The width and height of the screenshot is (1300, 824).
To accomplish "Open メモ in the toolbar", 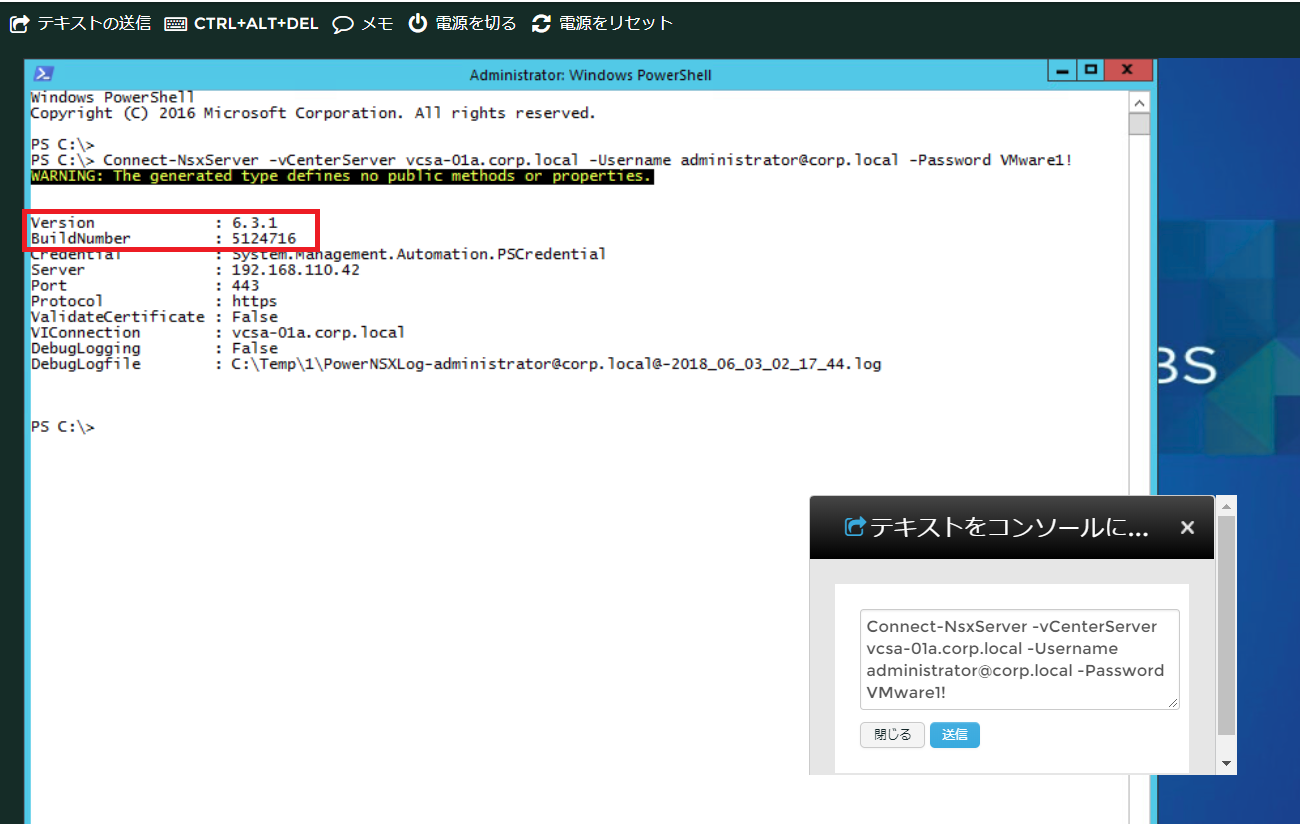I will click(377, 24).
